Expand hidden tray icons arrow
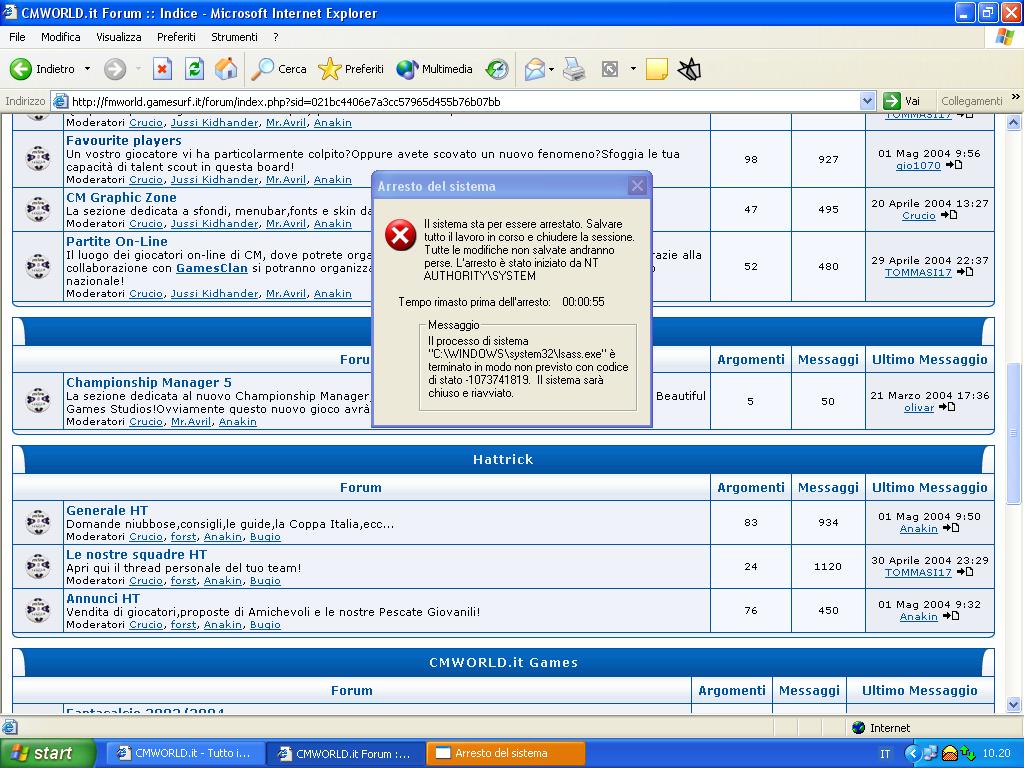Image resolution: width=1024 pixels, height=768 pixels. pos(912,754)
